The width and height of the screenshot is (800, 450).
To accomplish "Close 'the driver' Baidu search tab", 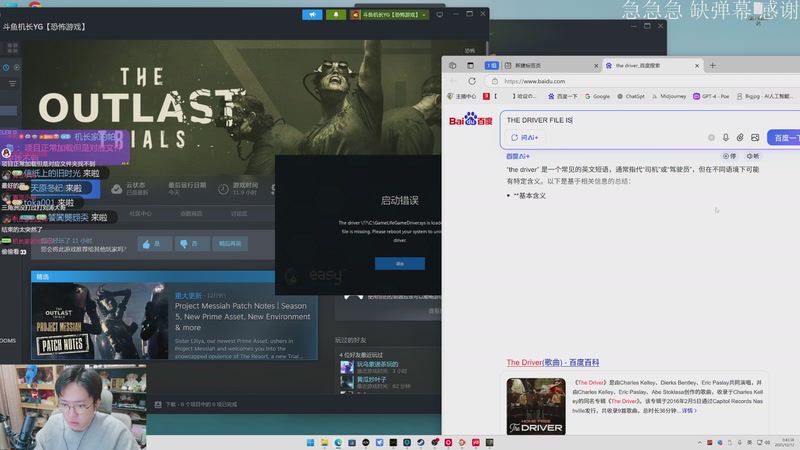I will point(697,65).
